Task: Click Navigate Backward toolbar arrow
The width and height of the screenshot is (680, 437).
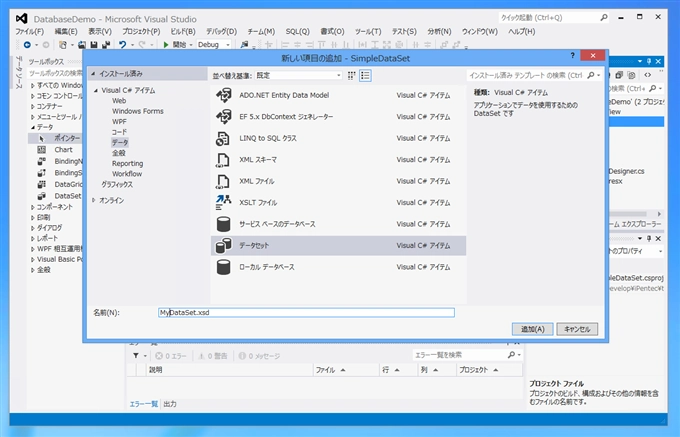Action: click(x=27, y=44)
